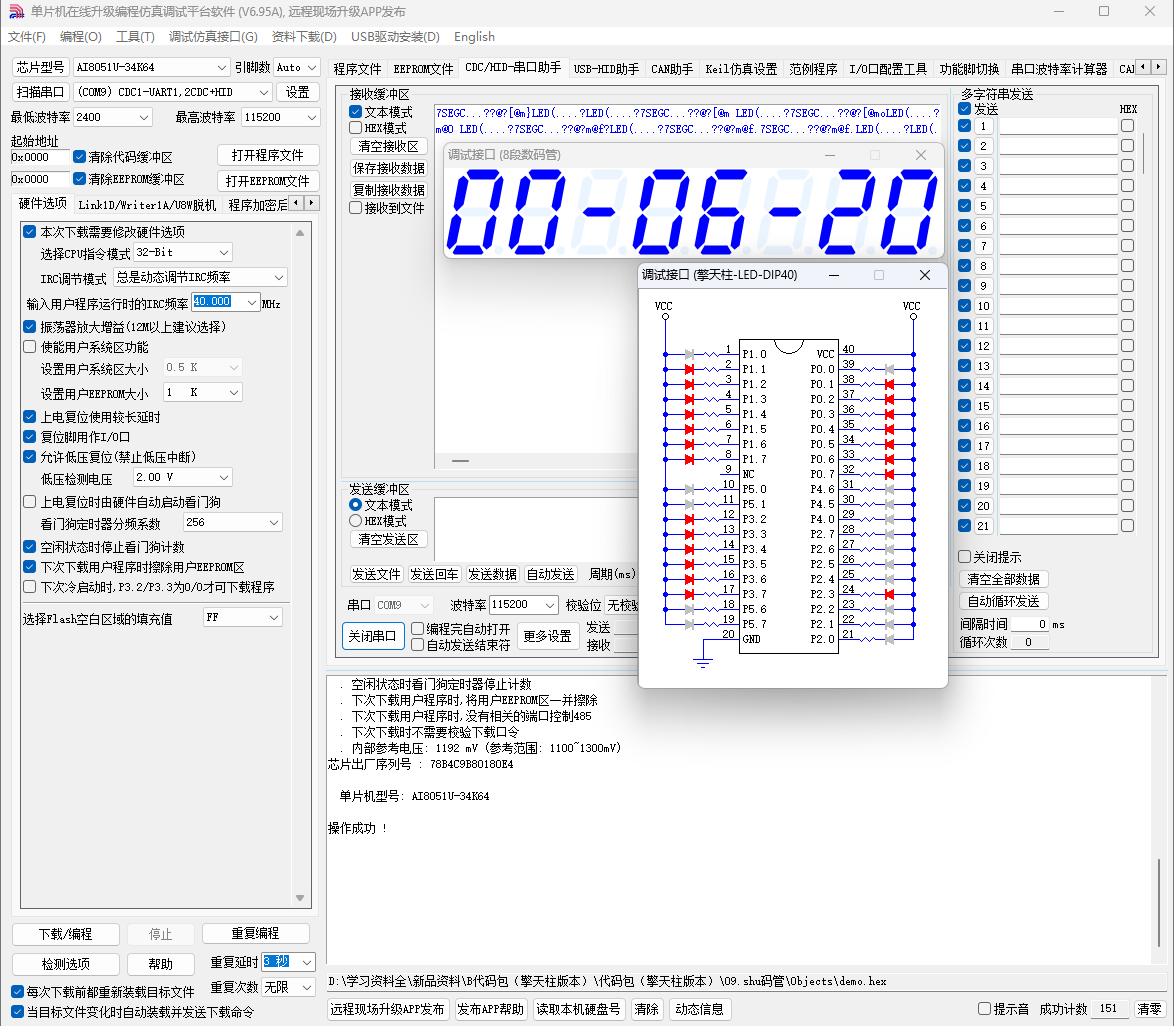Image resolution: width=1174 pixels, height=1026 pixels.
Task: Click the 下载/编程 button
Action: point(66,934)
